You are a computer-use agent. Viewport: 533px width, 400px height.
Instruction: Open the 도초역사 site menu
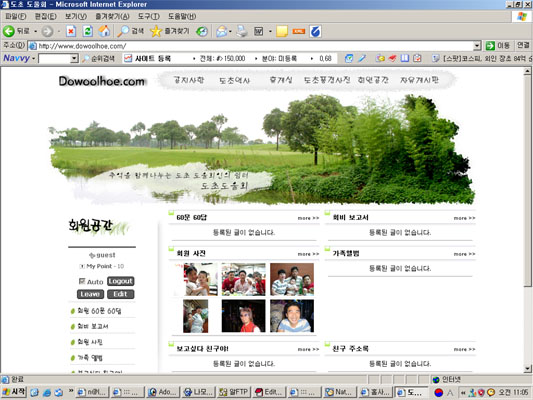[235, 81]
